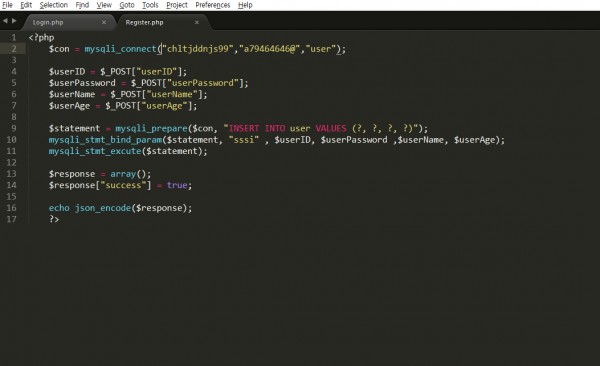
Task: Click line number 1 in gutter
Action: point(14,38)
